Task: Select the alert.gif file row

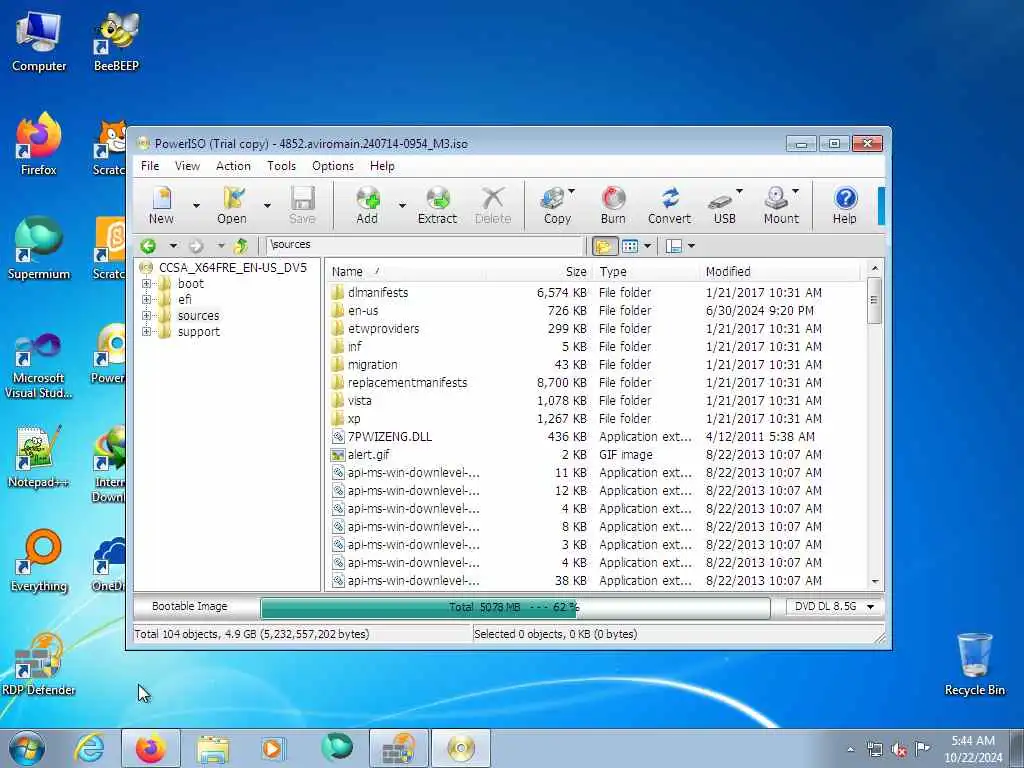Action: (596, 455)
